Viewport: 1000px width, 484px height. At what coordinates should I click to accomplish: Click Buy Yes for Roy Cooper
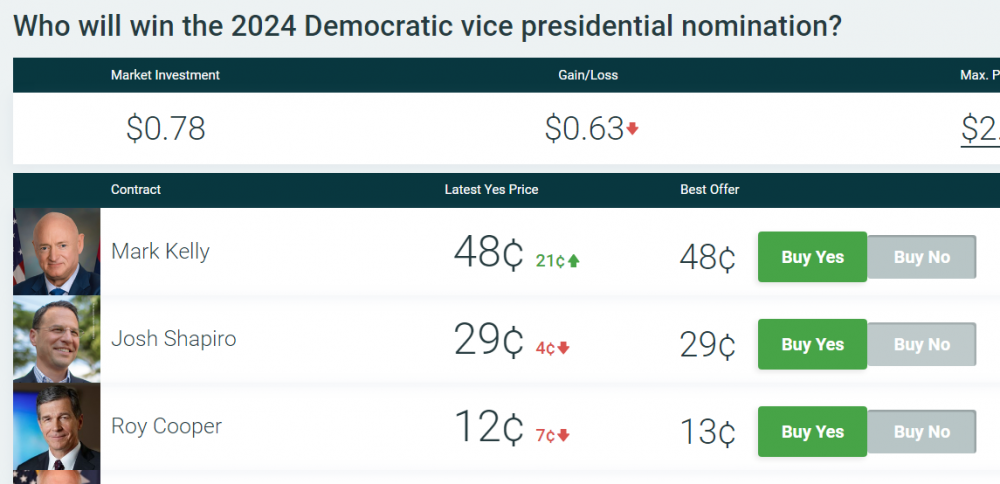[x=812, y=432]
